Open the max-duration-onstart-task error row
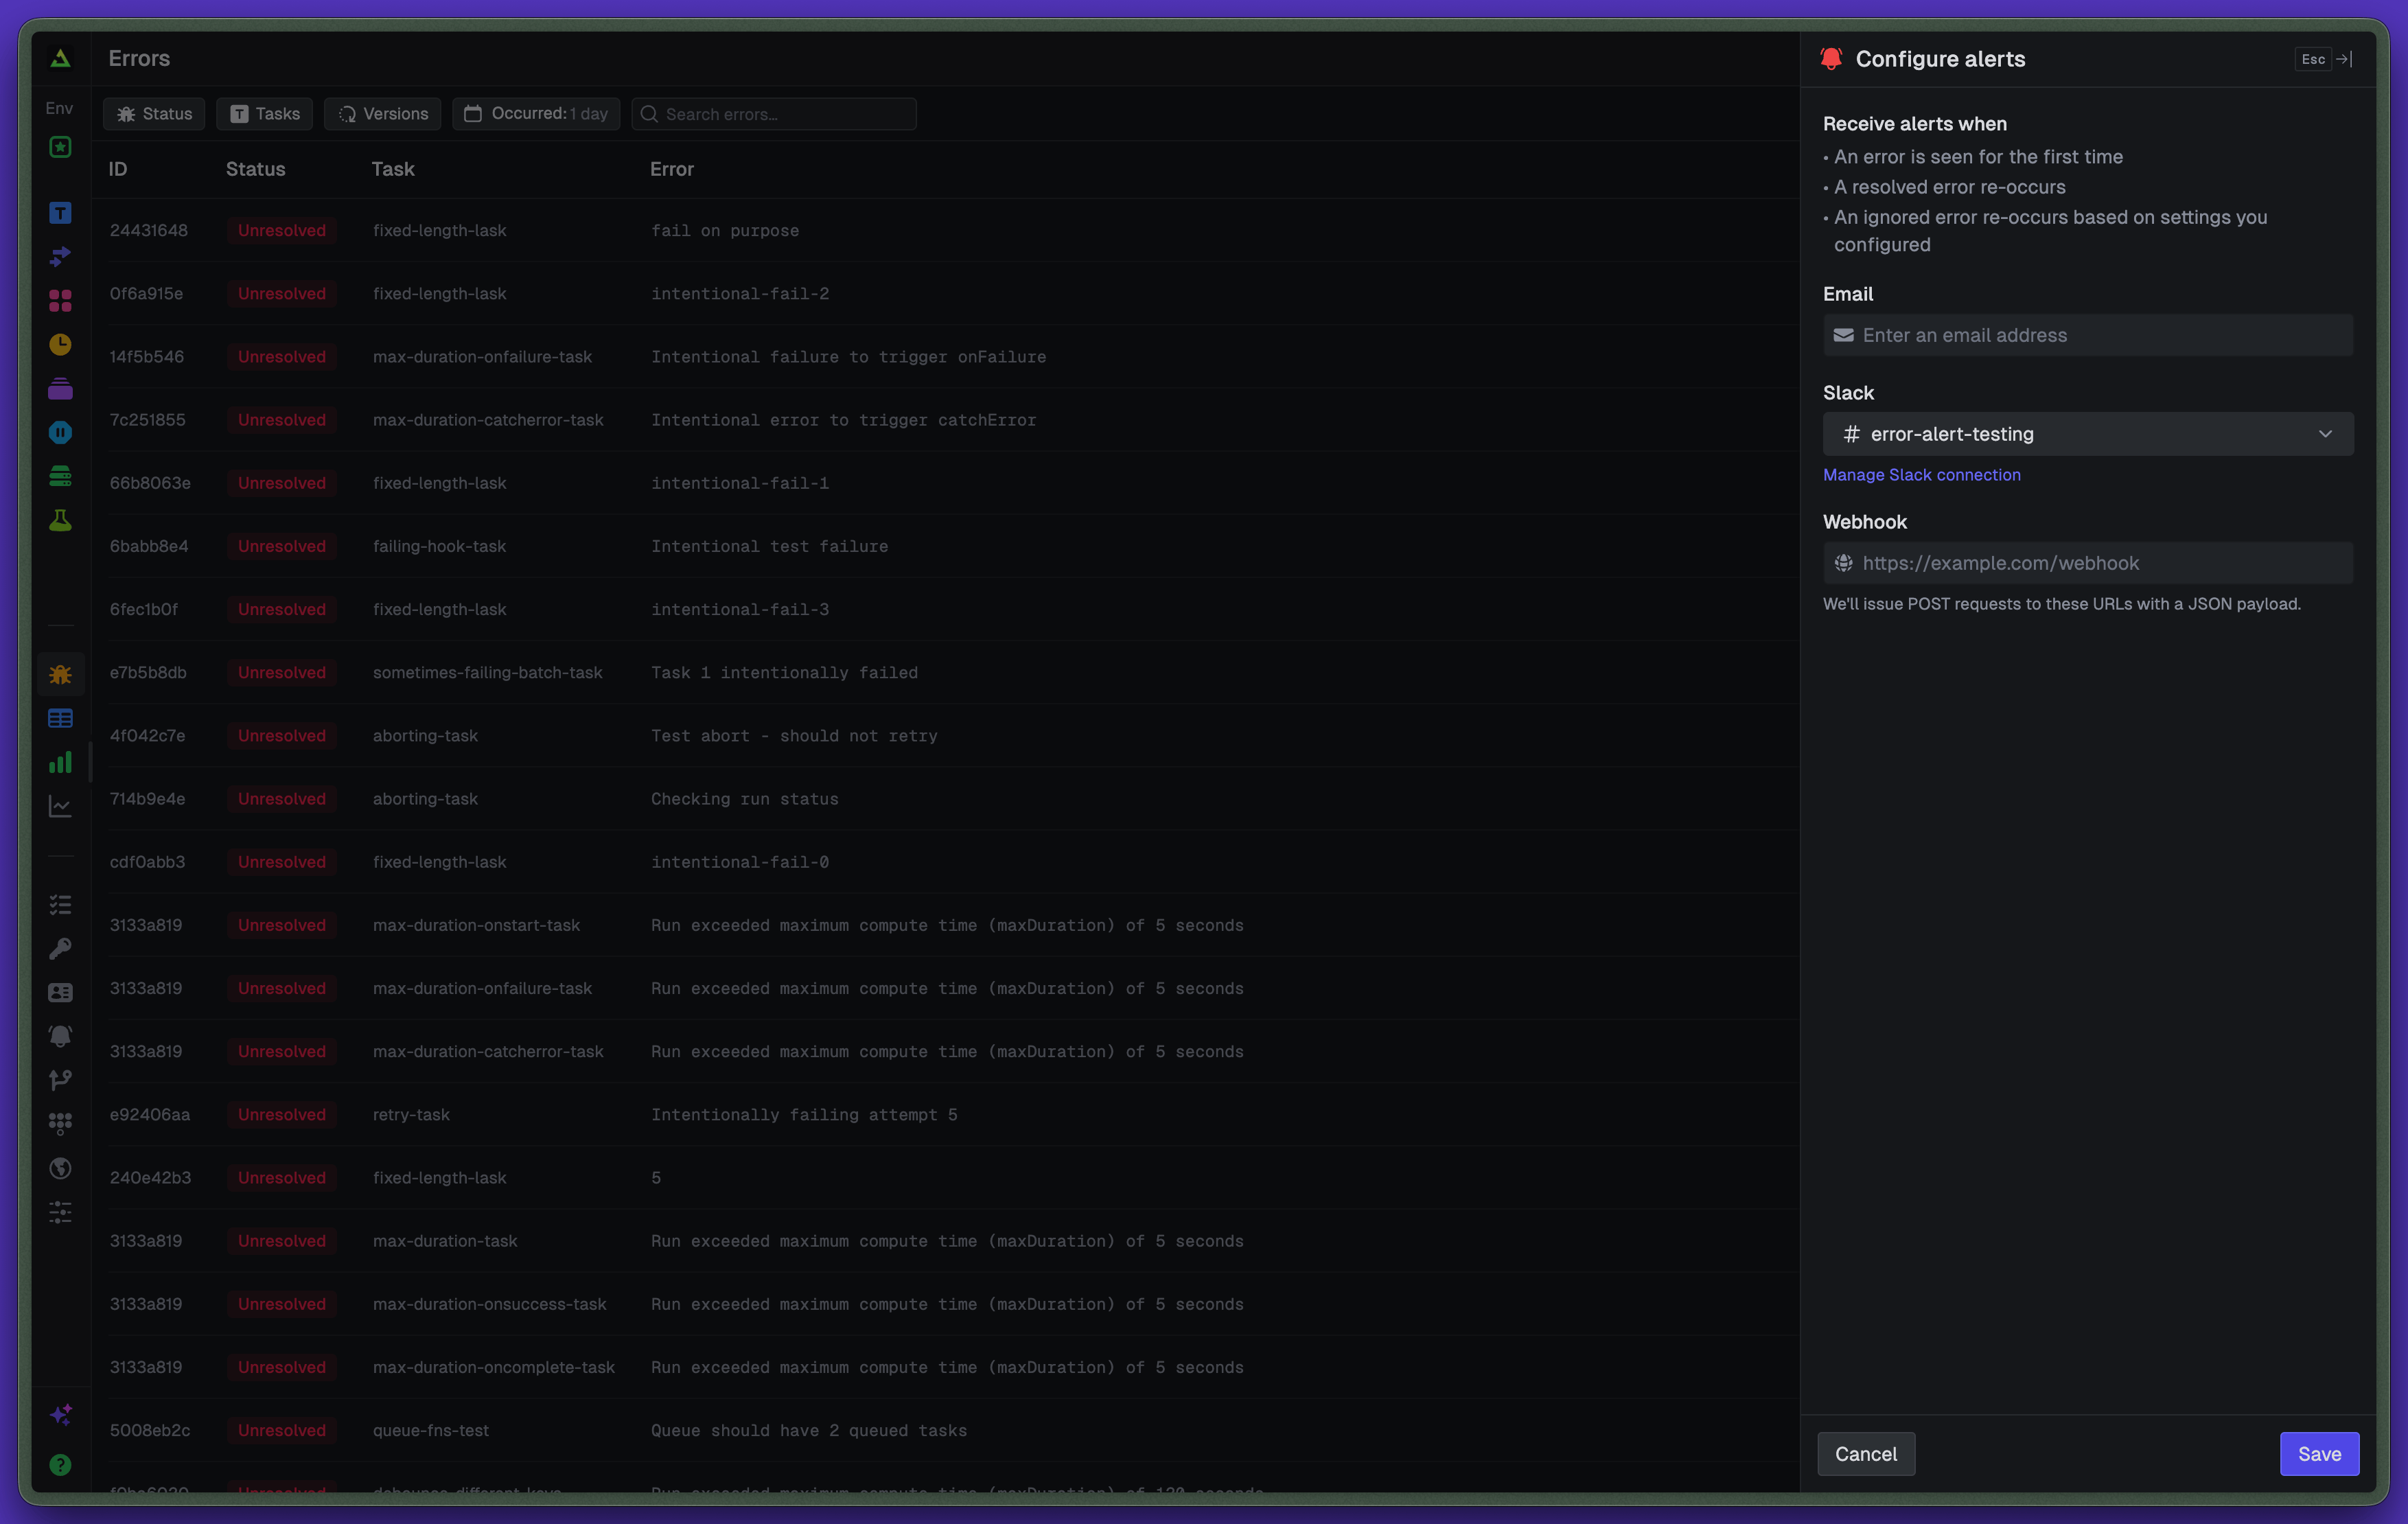This screenshot has height=1524, width=2408. coord(946,925)
